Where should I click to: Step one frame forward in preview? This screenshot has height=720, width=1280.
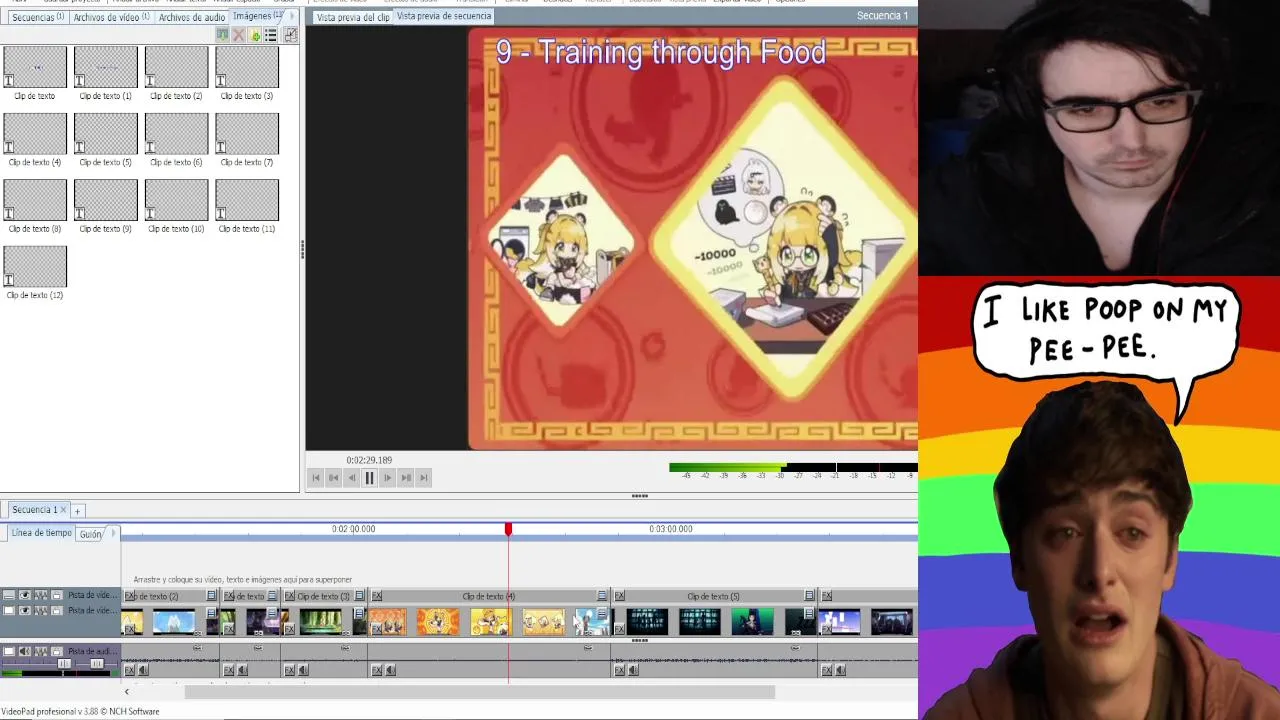[387, 478]
